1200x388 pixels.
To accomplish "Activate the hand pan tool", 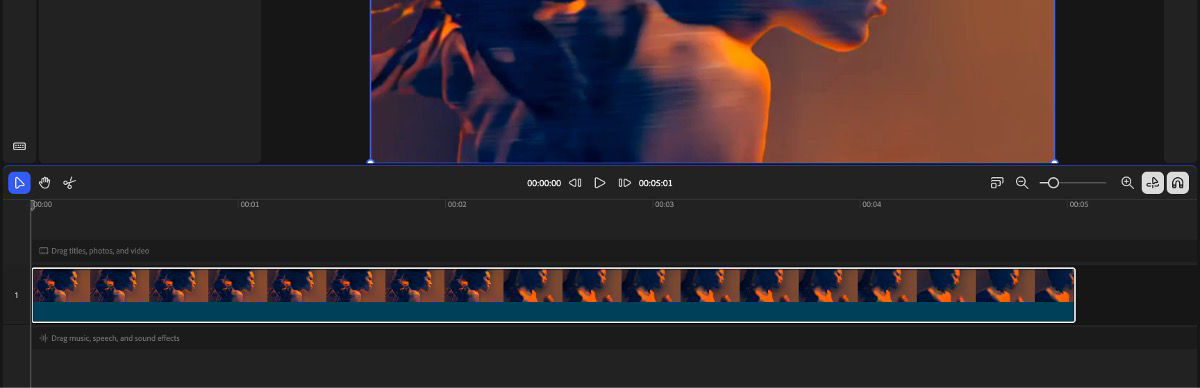I will pyautogui.click(x=45, y=183).
